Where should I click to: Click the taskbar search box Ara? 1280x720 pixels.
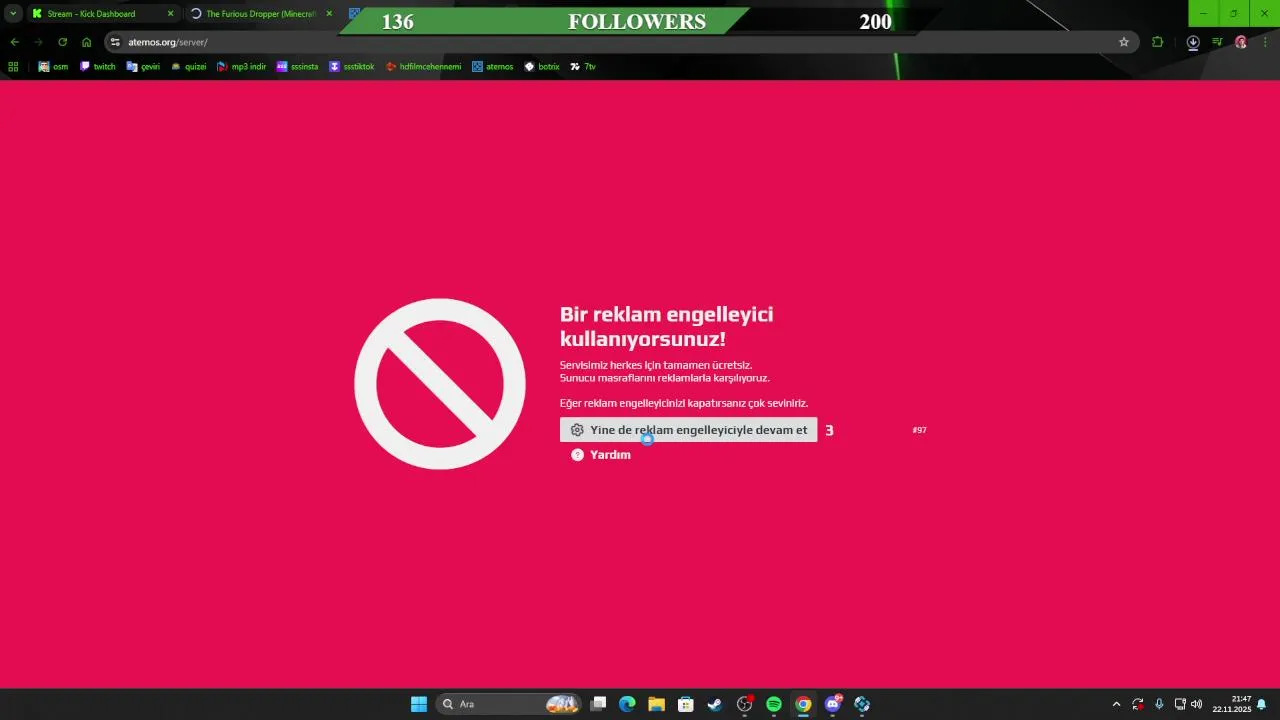coord(510,704)
